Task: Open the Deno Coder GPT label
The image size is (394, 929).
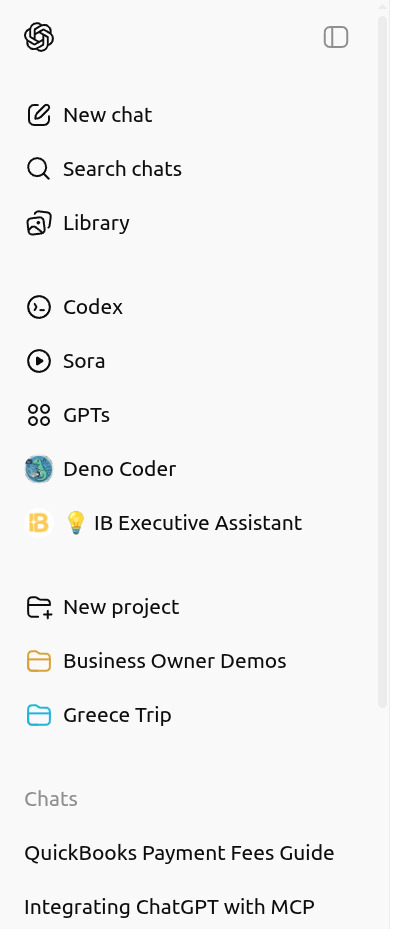Action: [120, 469]
